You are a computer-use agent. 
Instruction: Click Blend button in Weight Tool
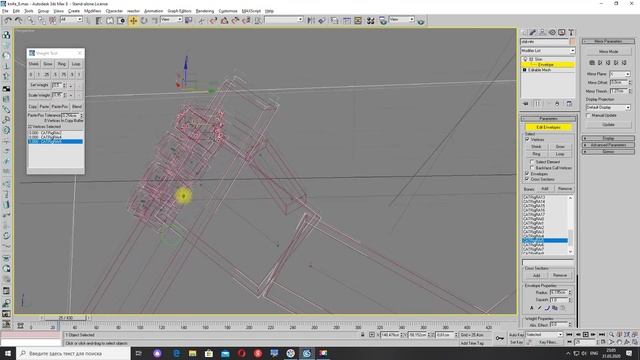76,107
